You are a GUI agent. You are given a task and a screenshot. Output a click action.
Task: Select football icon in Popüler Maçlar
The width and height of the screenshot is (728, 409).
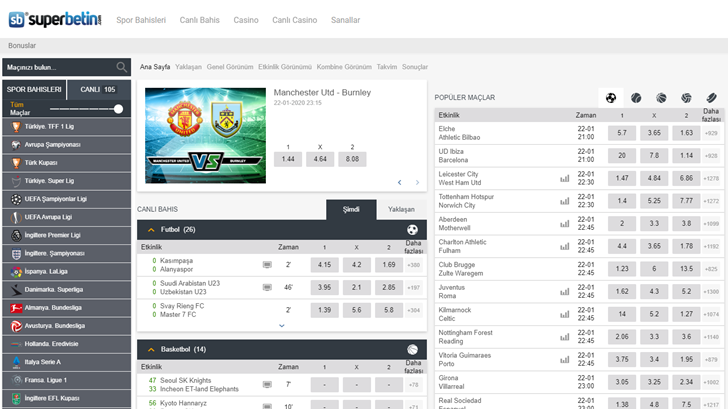click(x=611, y=98)
